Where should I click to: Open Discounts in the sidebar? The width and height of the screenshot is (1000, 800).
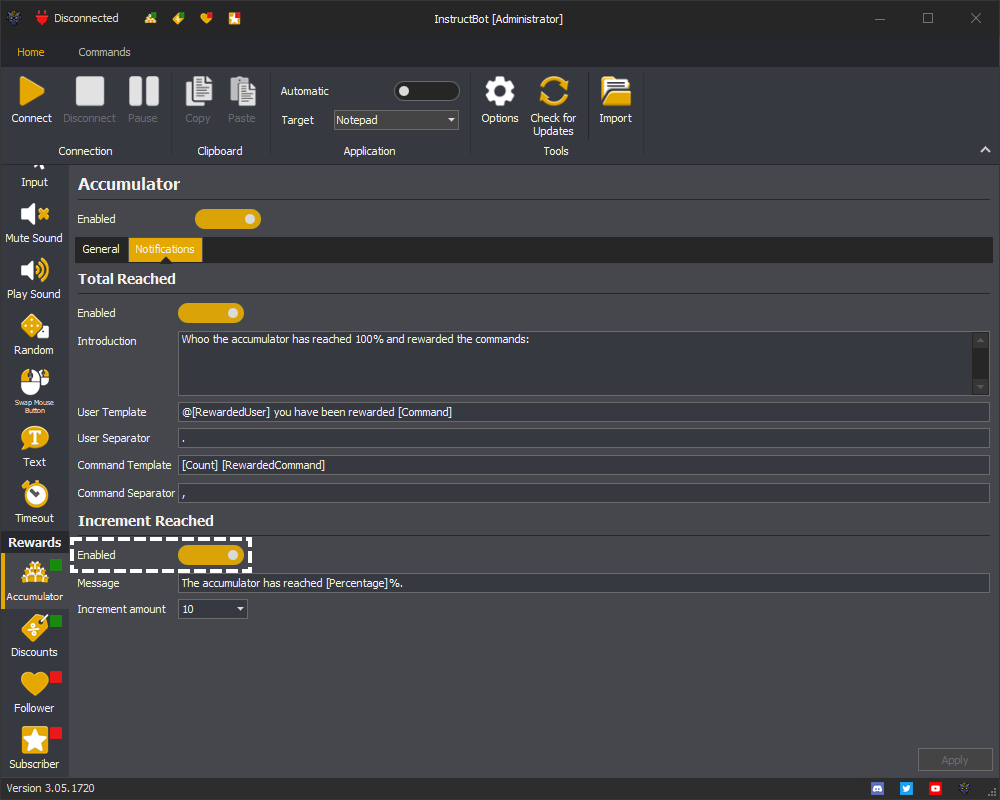34,637
